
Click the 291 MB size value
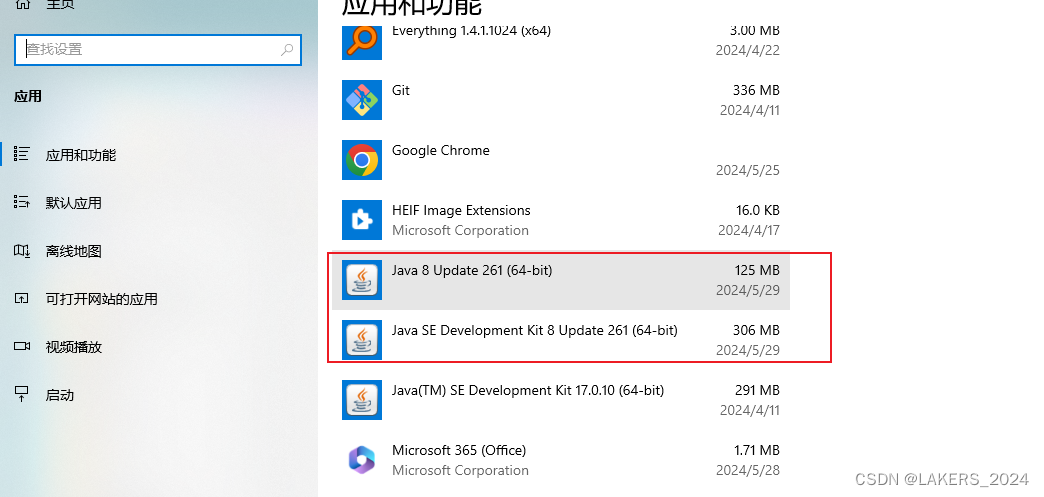pos(756,390)
